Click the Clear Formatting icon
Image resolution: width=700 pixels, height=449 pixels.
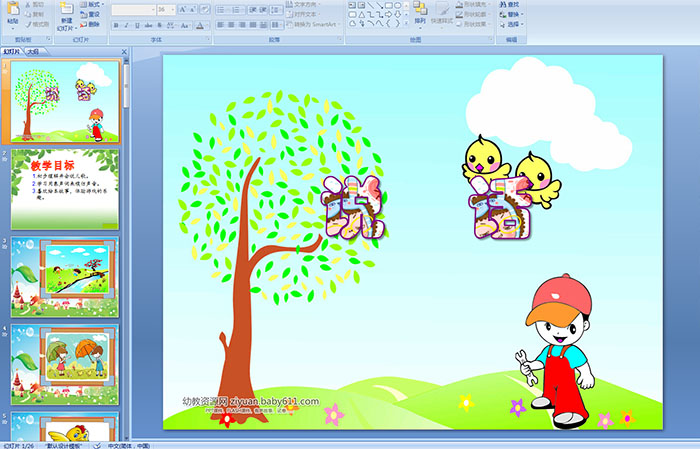[x=205, y=9]
